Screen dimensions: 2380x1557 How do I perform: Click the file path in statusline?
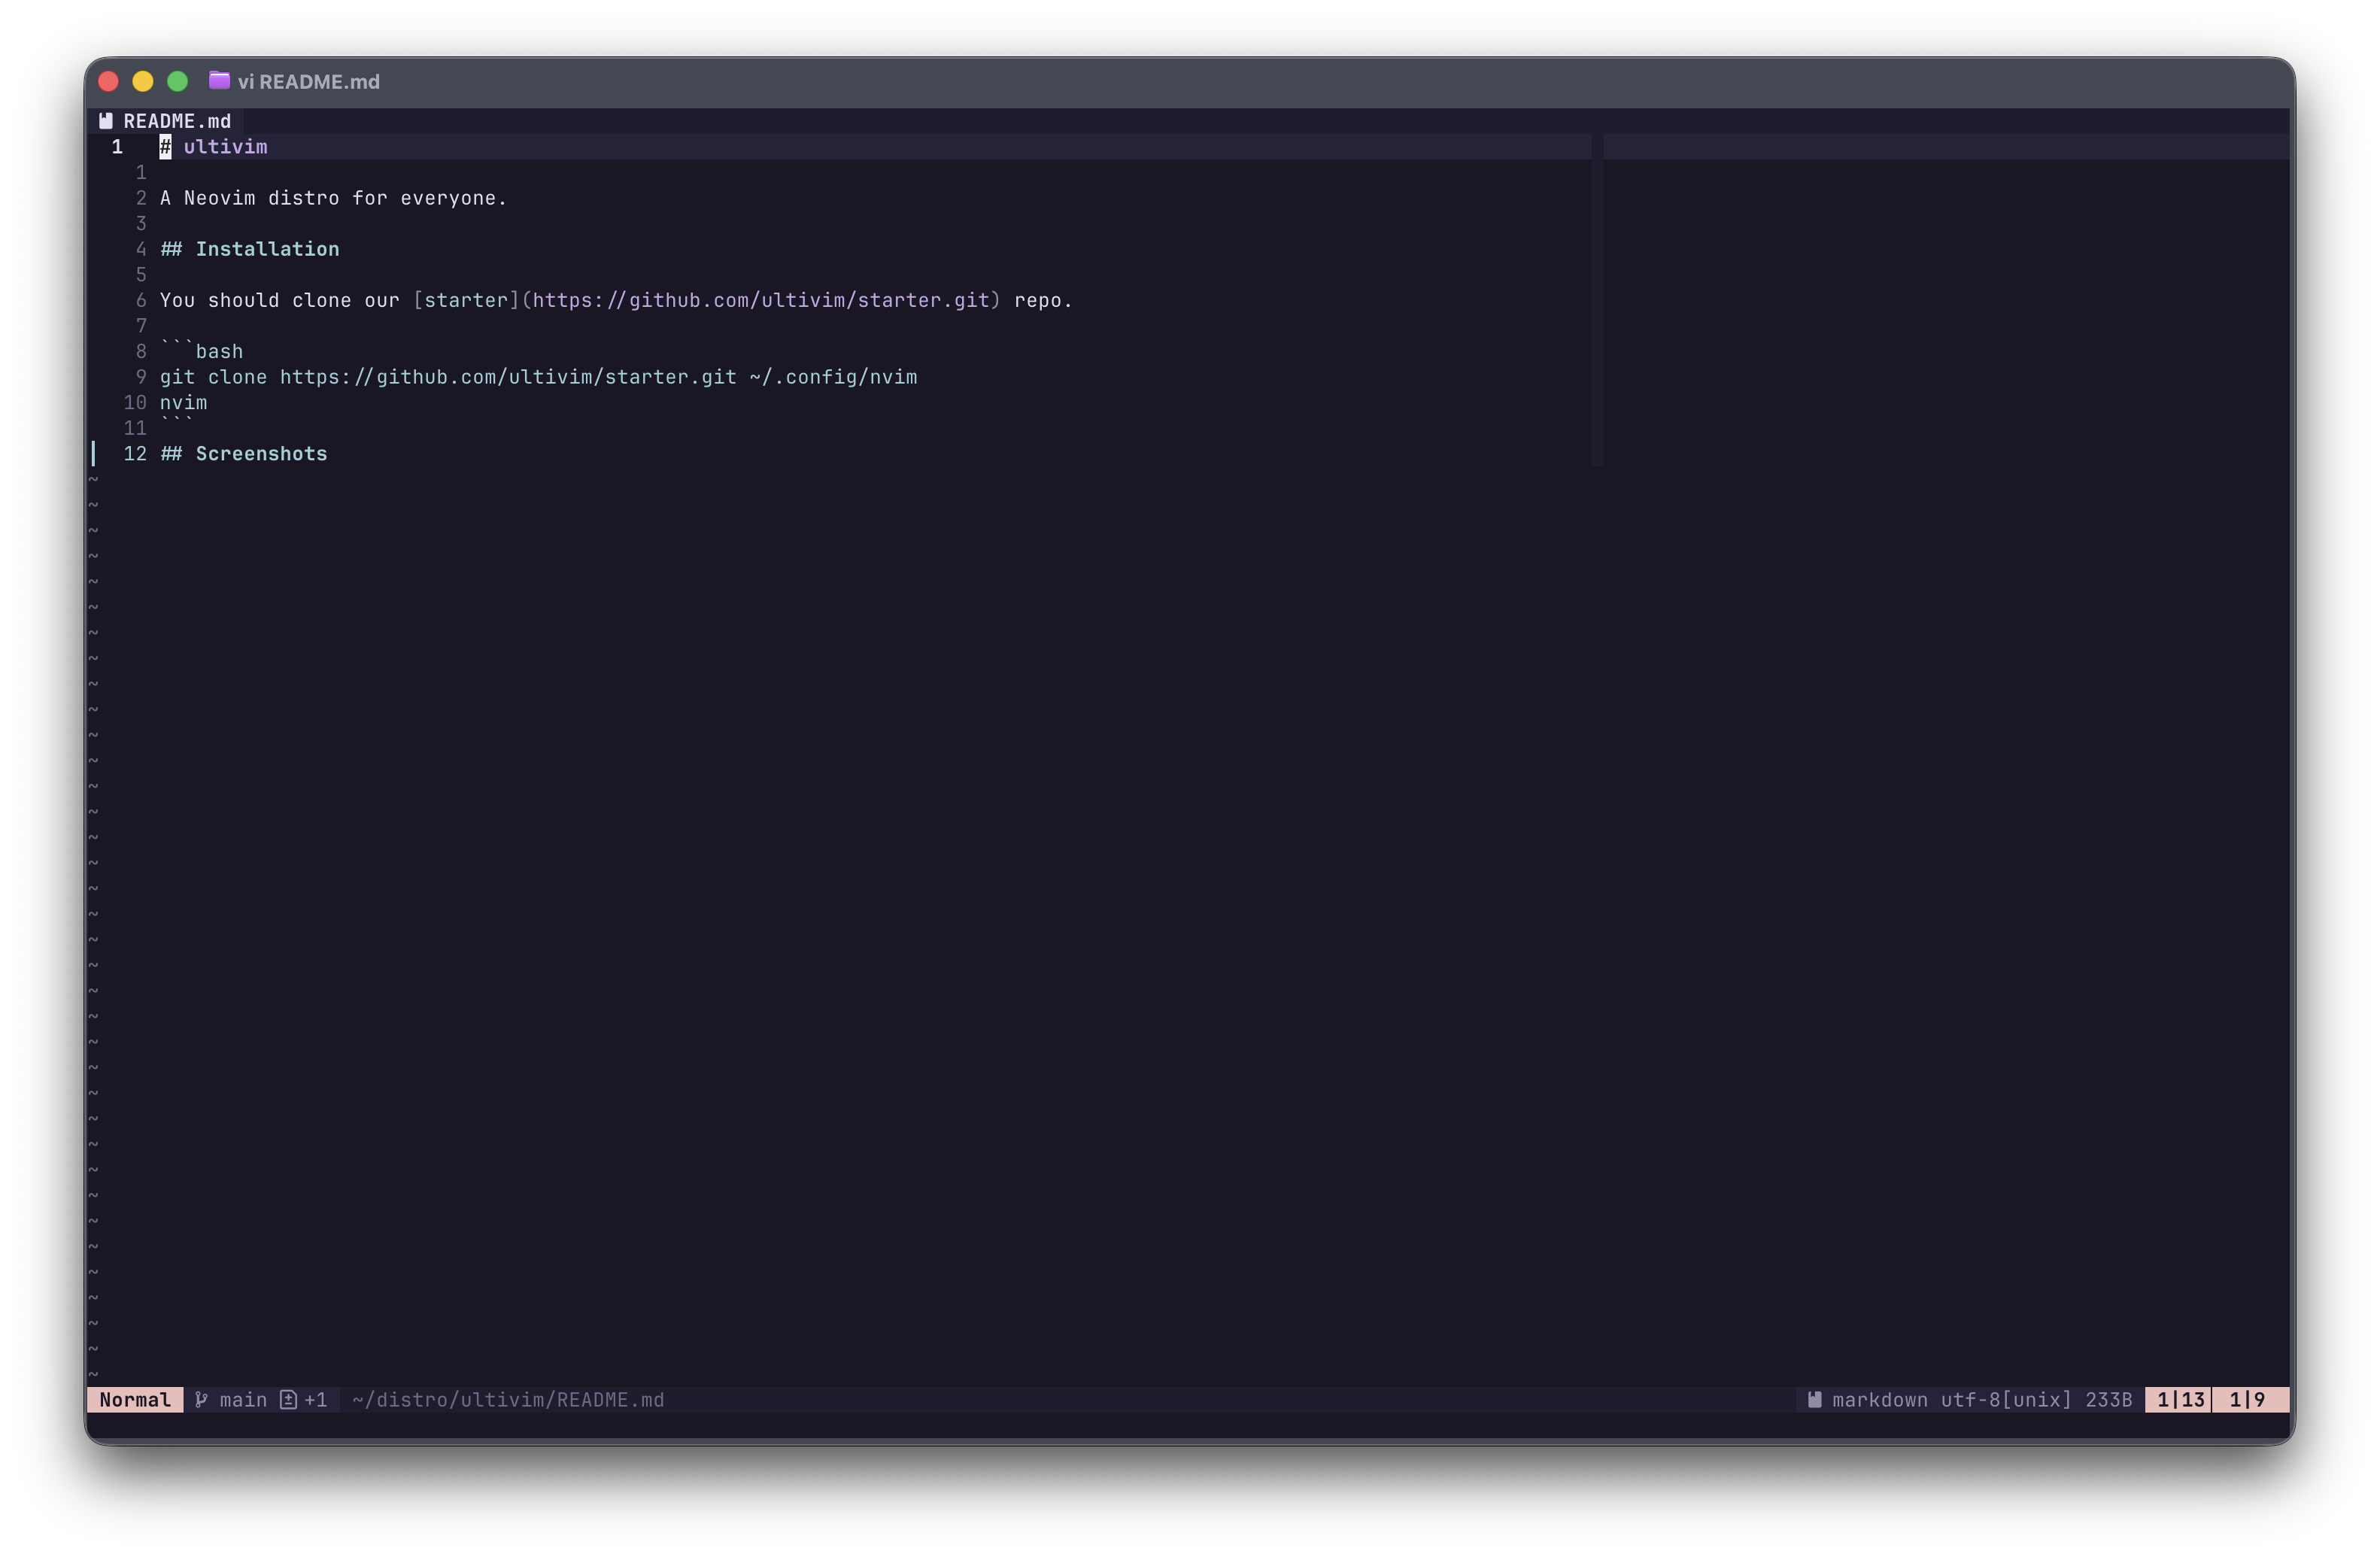(508, 1399)
